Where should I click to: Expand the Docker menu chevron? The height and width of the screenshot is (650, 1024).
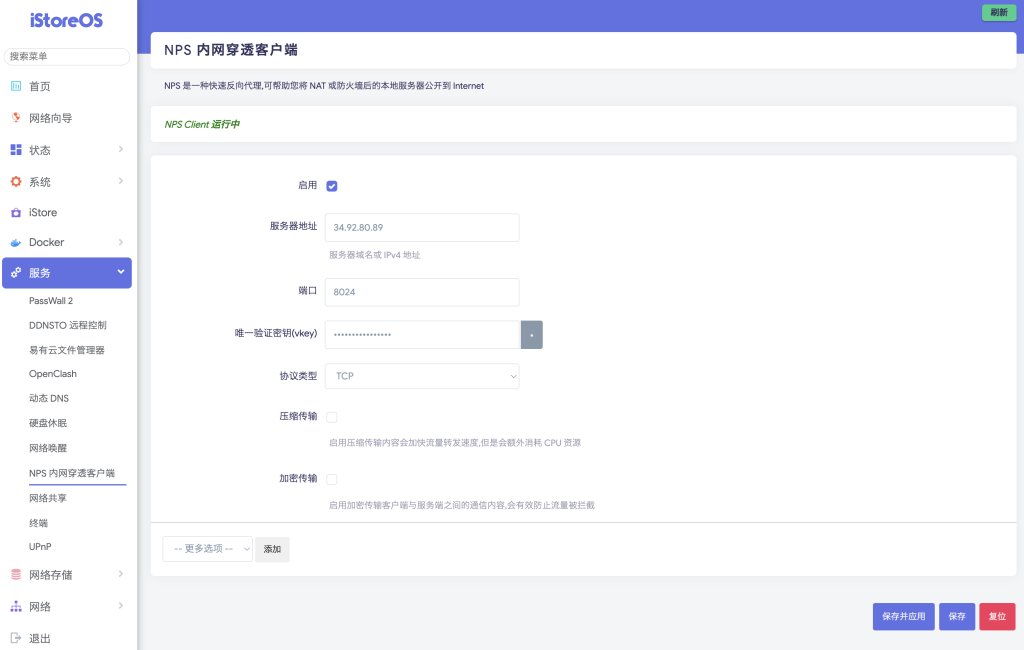tap(121, 242)
